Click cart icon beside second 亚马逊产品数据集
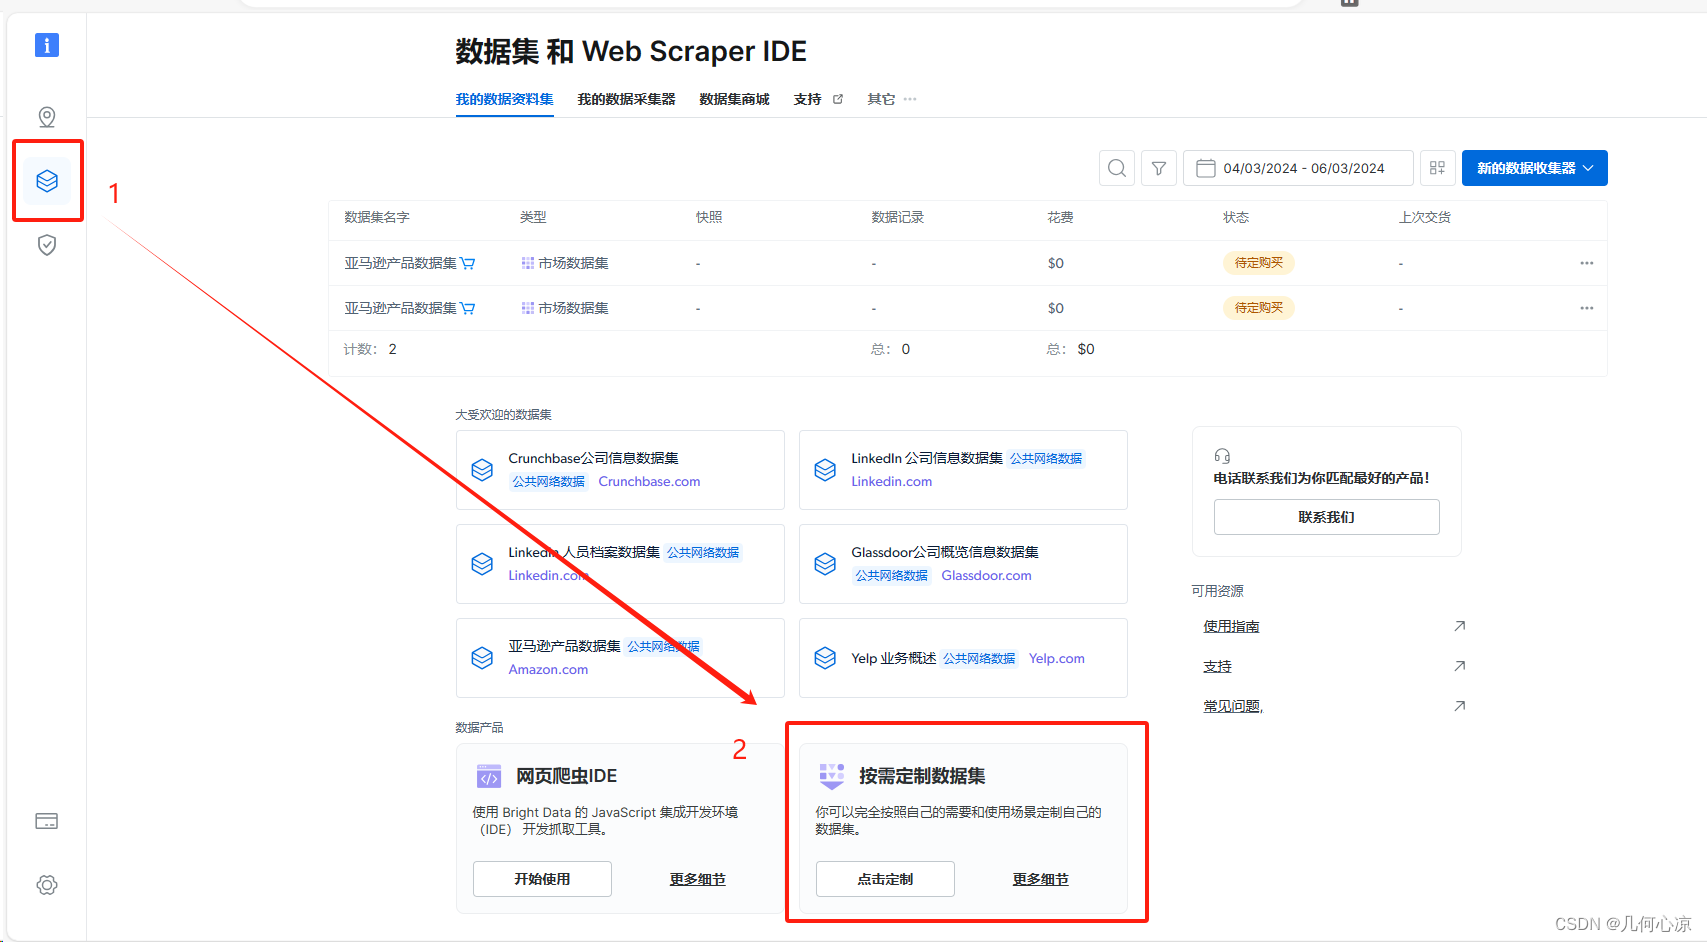The width and height of the screenshot is (1707, 942). click(468, 309)
